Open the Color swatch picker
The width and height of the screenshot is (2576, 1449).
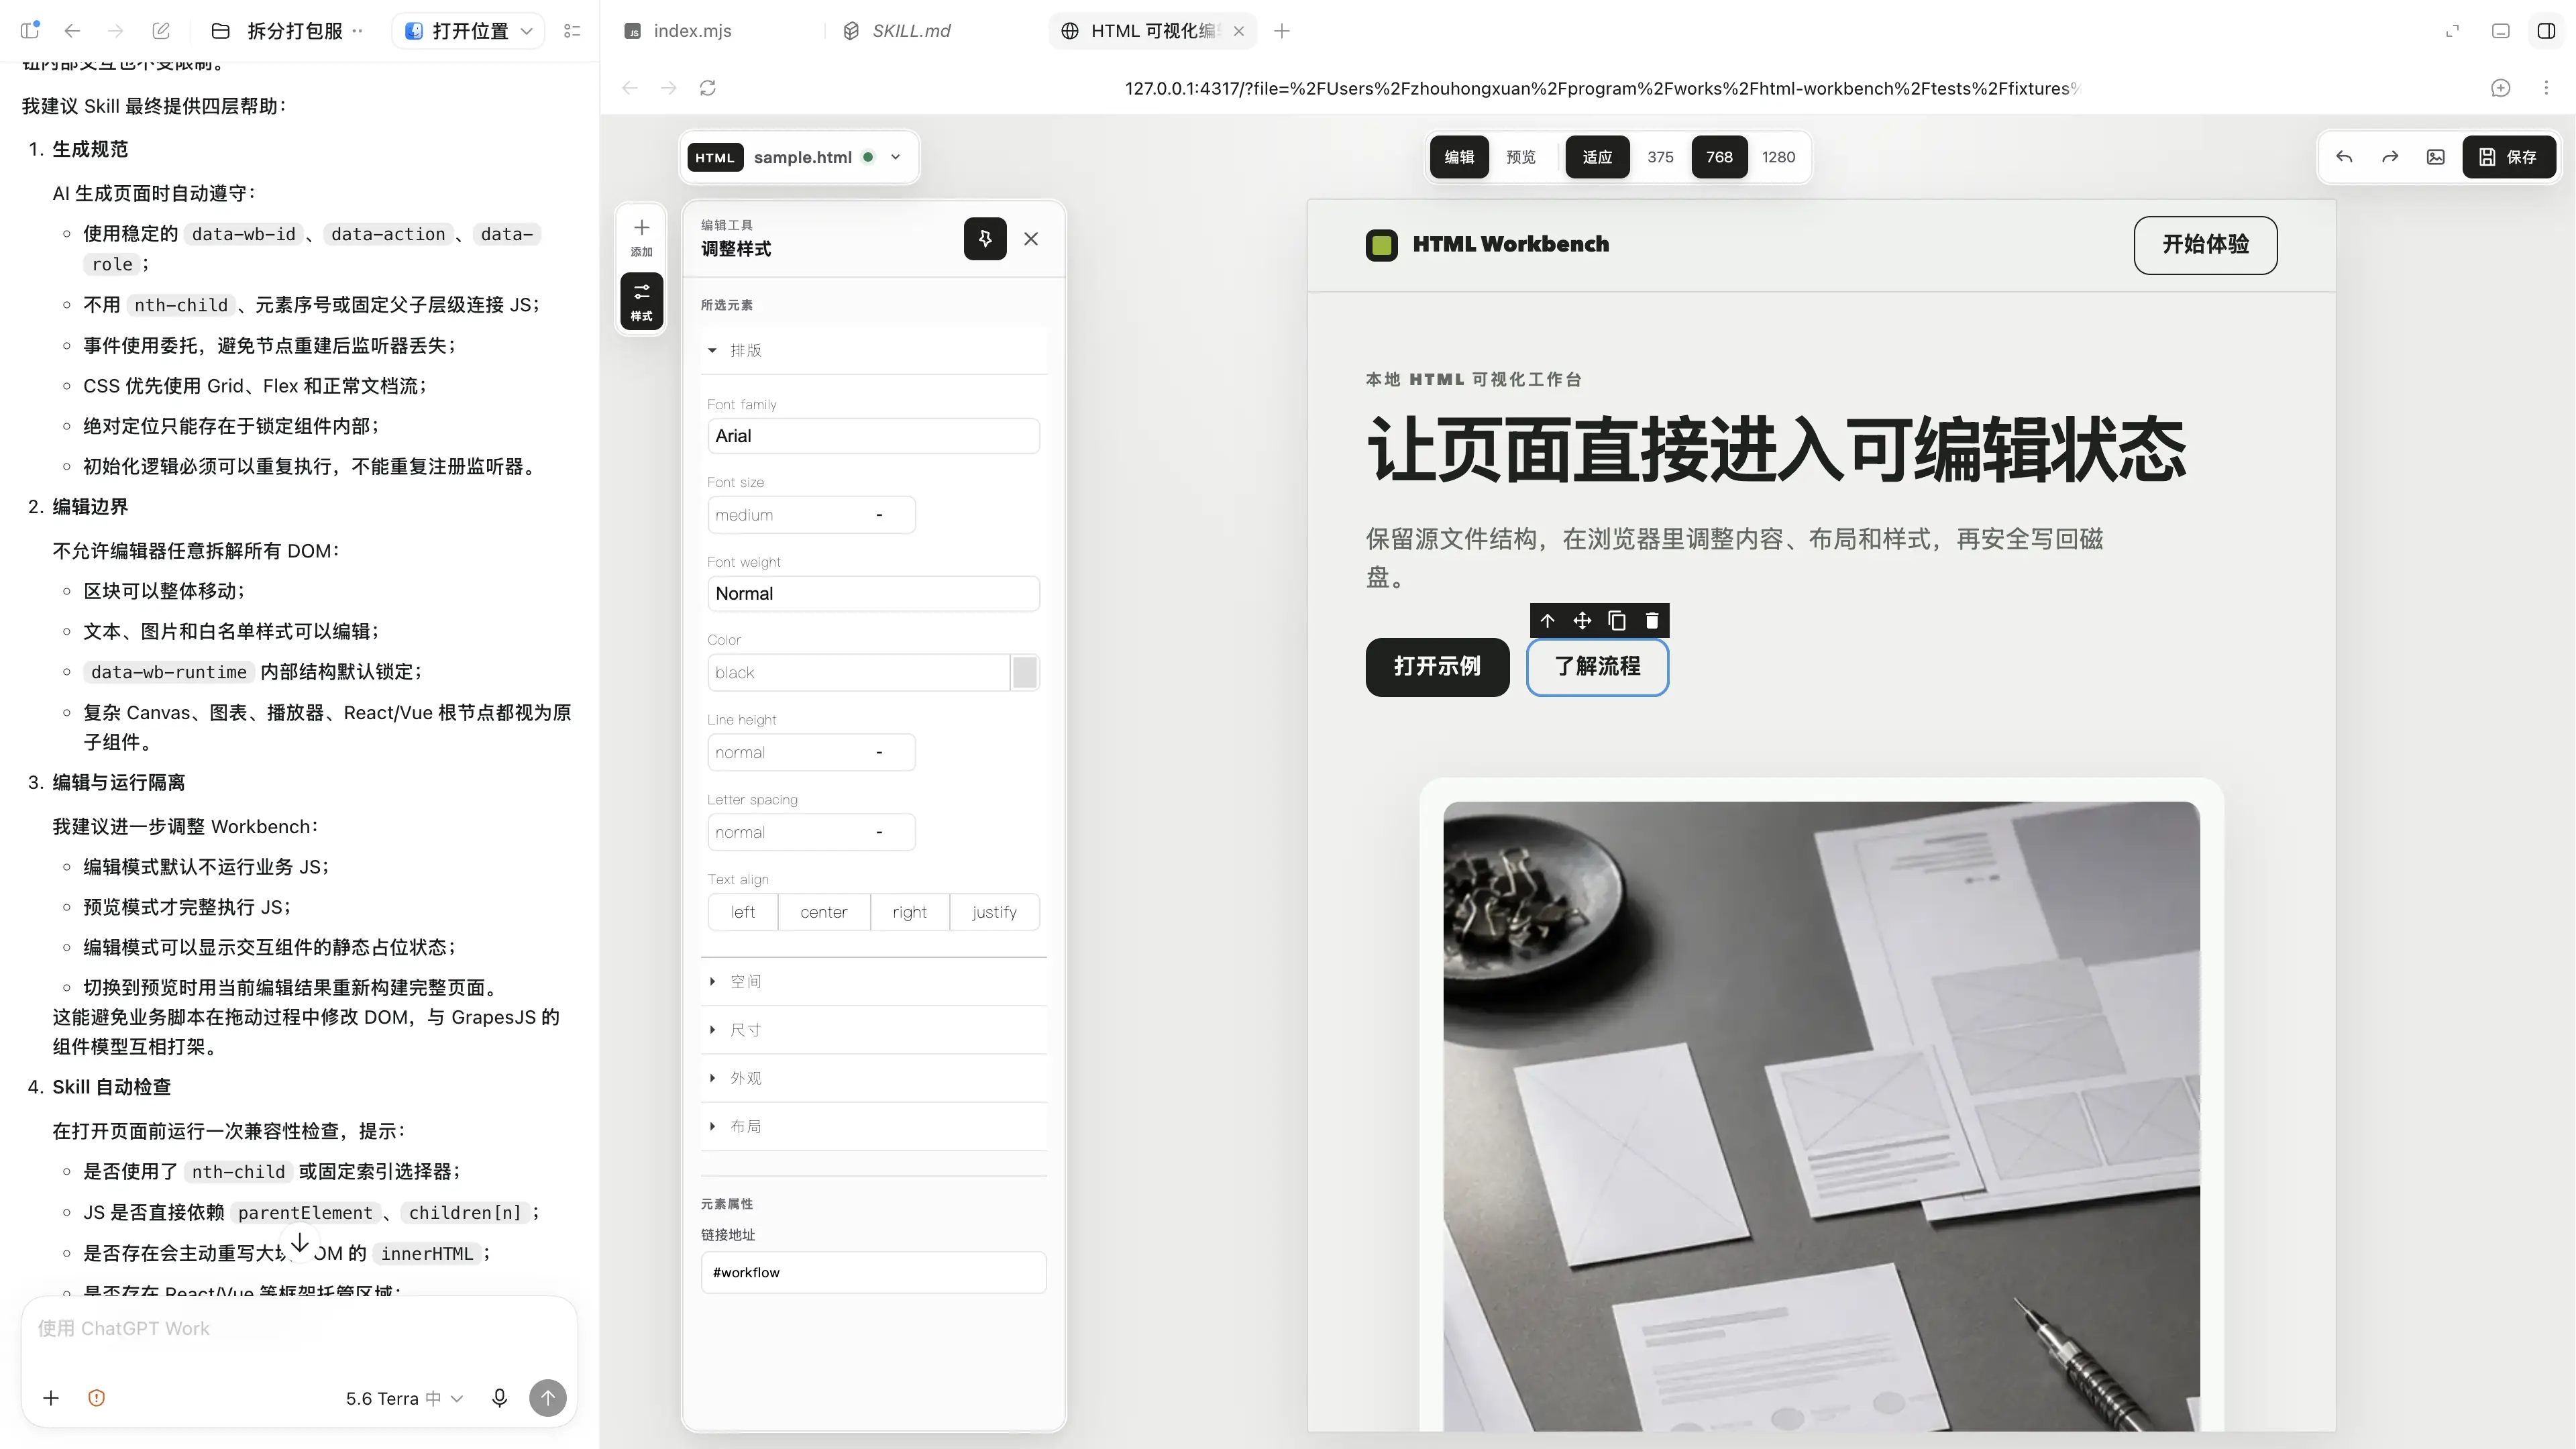pyautogui.click(x=1024, y=672)
